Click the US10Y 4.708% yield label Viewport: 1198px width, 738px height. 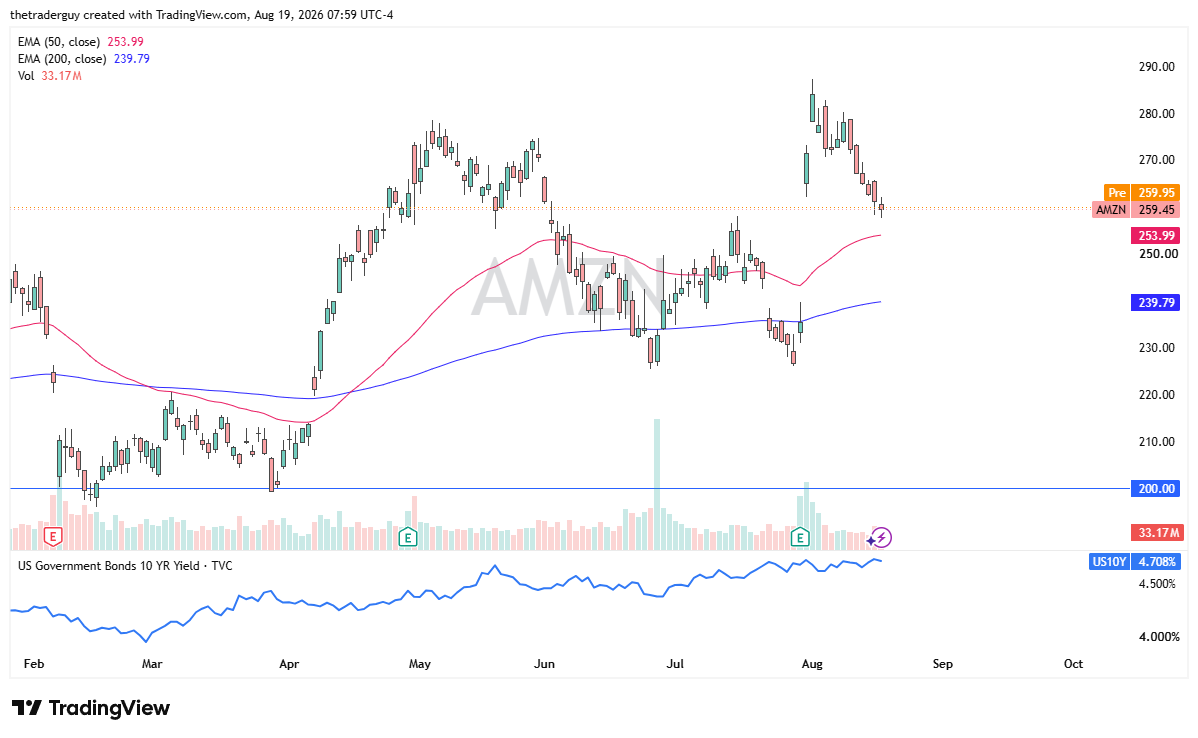[1135, 562]
